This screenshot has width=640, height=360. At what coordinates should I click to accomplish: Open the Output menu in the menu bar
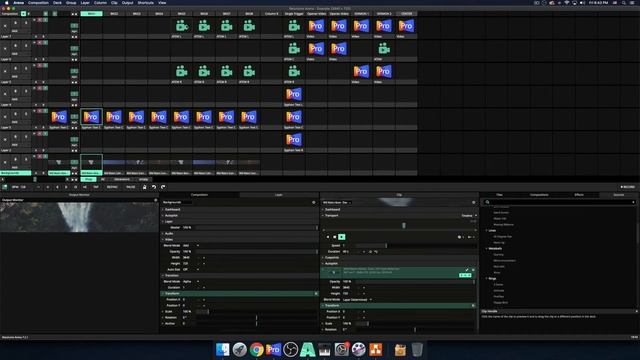pyautogui.click(x=128, y=2)
